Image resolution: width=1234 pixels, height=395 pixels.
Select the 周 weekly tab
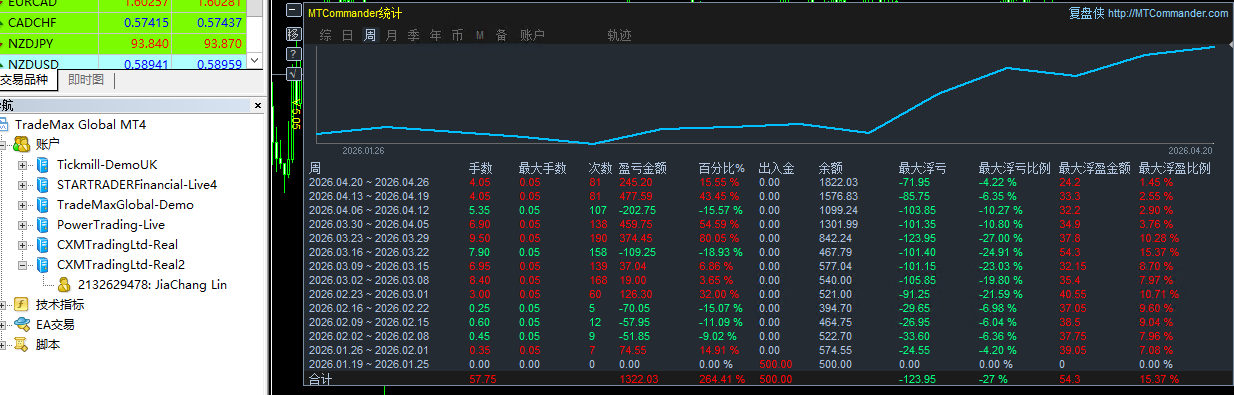click(x=370, y=35)
